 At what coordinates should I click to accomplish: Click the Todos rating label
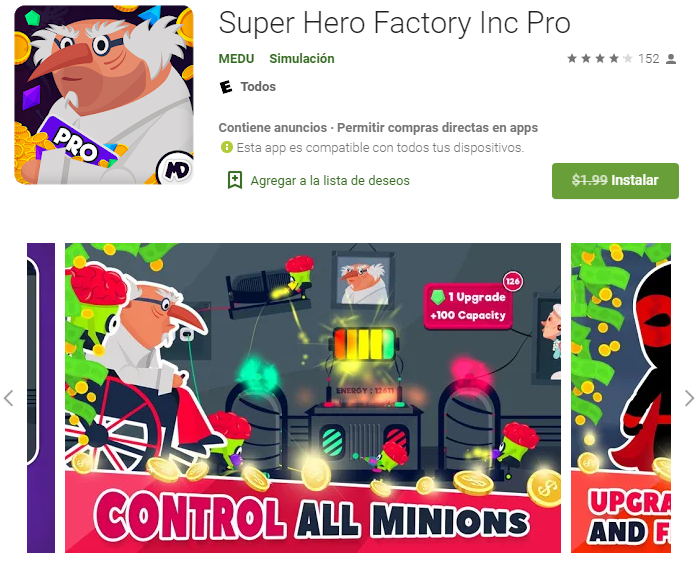[258, 87]
